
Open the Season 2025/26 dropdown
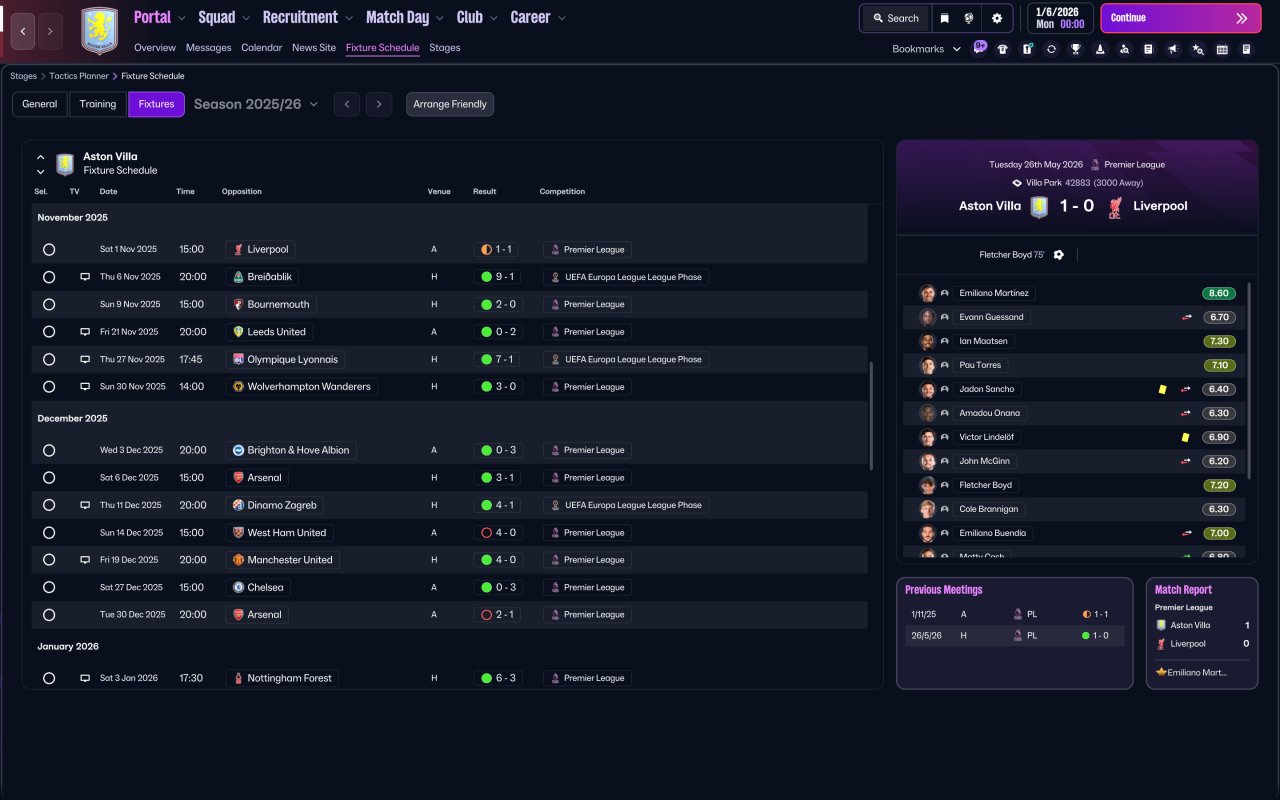pyautogui.click(x=256, y=104)
